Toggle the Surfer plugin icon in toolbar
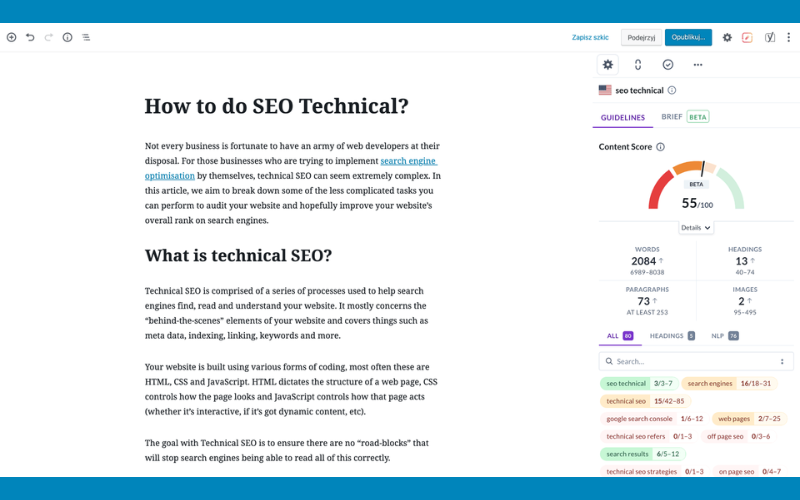Image resolution: width=800 pixels, height=500 pixels. coord(747,37)
